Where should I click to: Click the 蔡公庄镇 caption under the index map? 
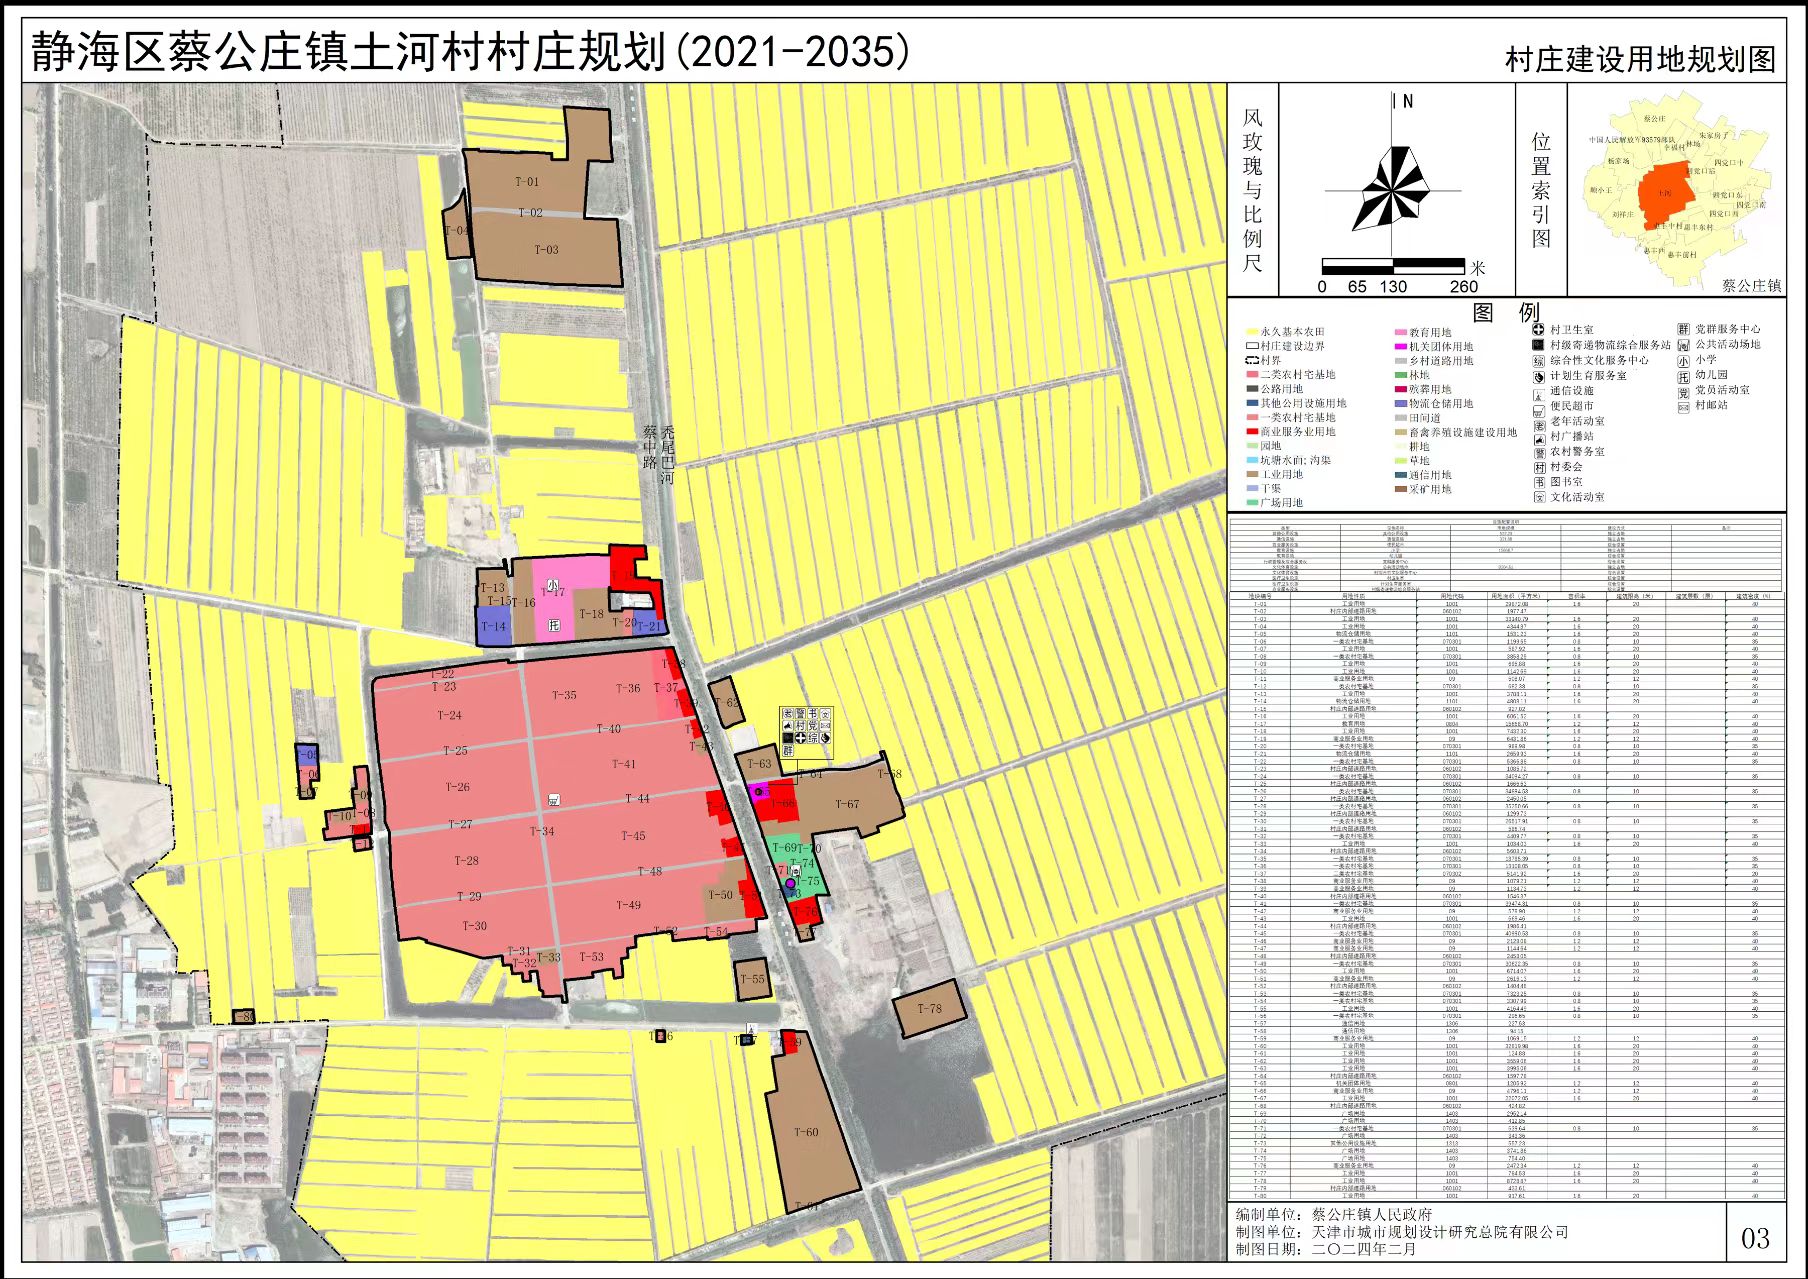(1750, 286)
